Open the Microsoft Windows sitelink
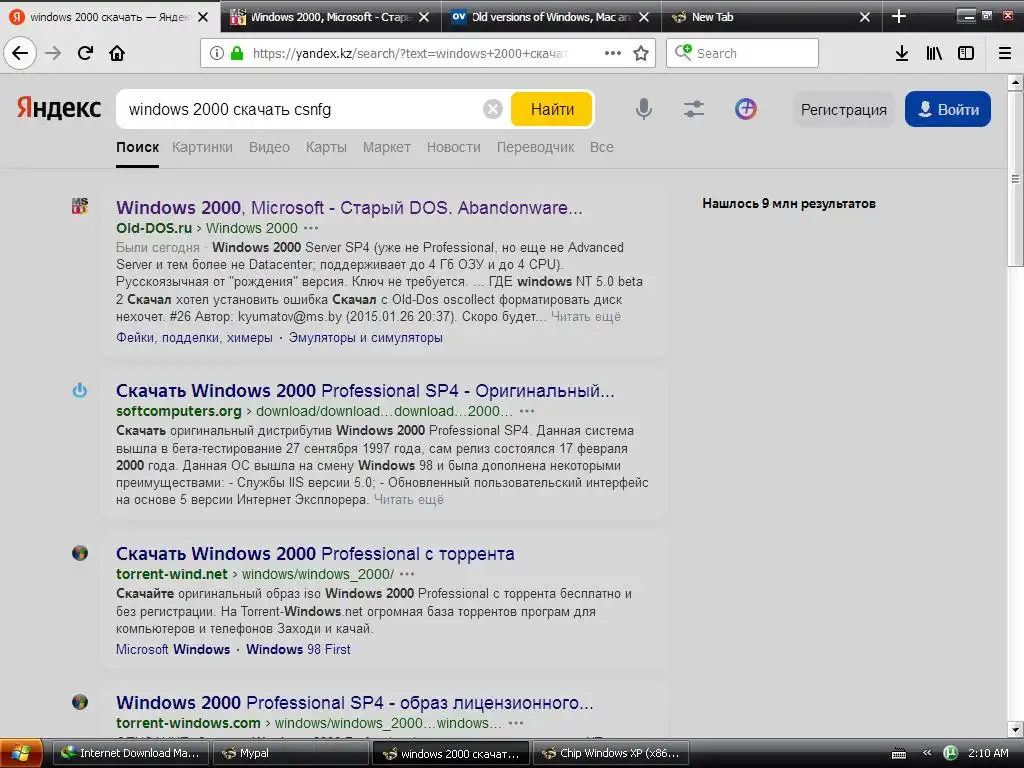The height and width of the screenshot is (768, 1024). tap(173, 649)
